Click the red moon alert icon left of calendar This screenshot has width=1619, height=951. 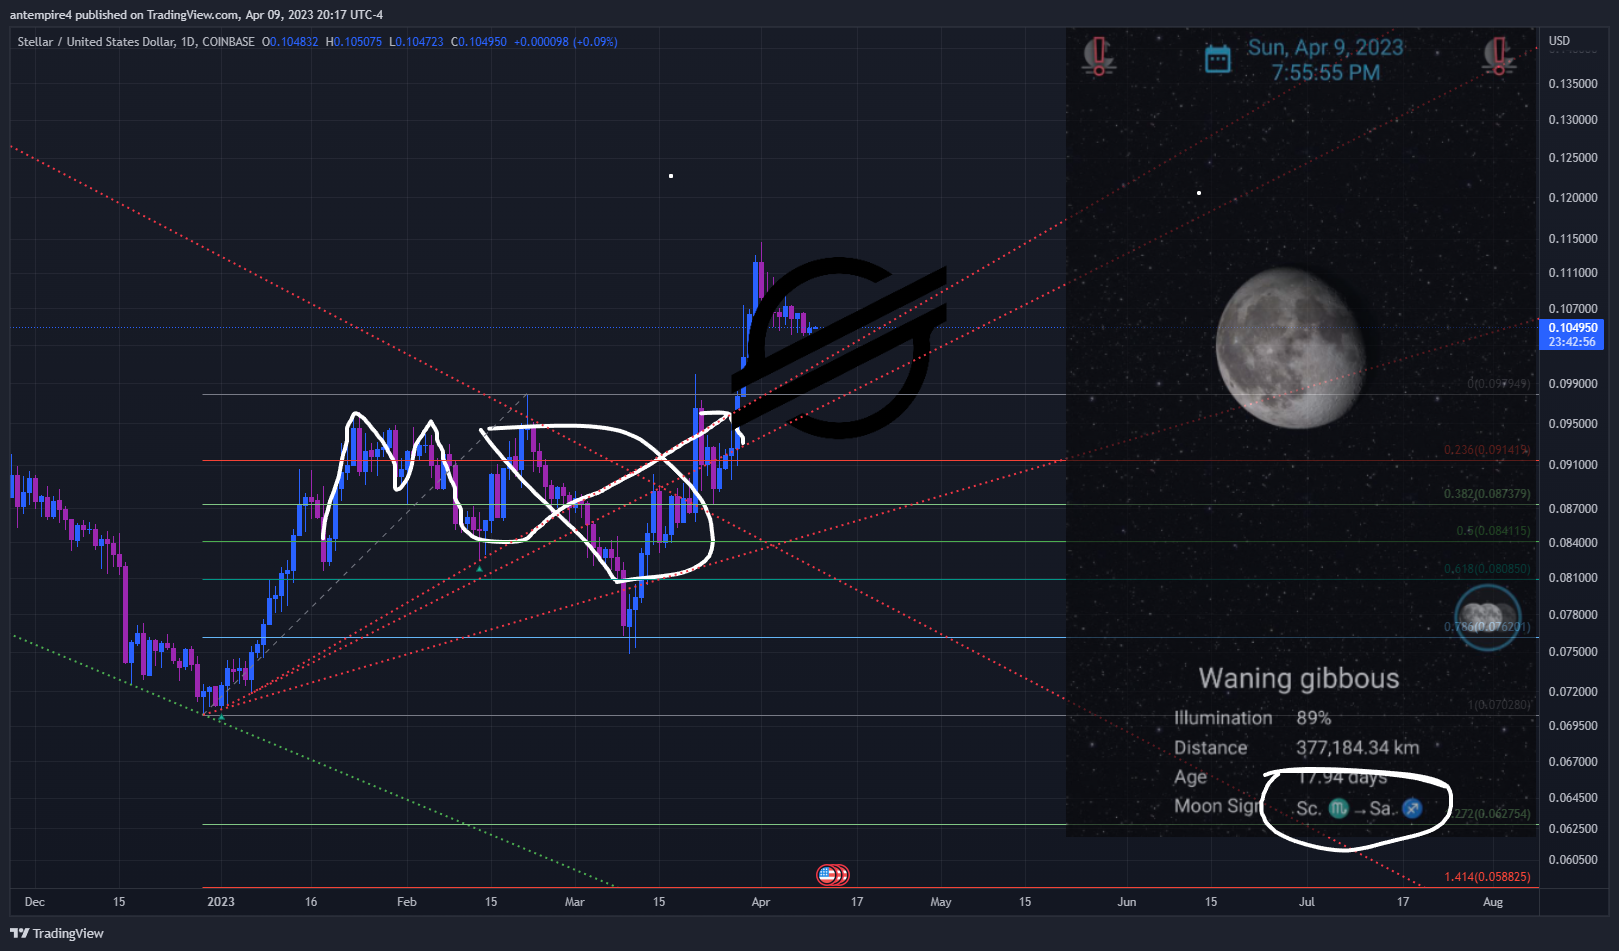pyautogui.click(x=1099, y=57)
